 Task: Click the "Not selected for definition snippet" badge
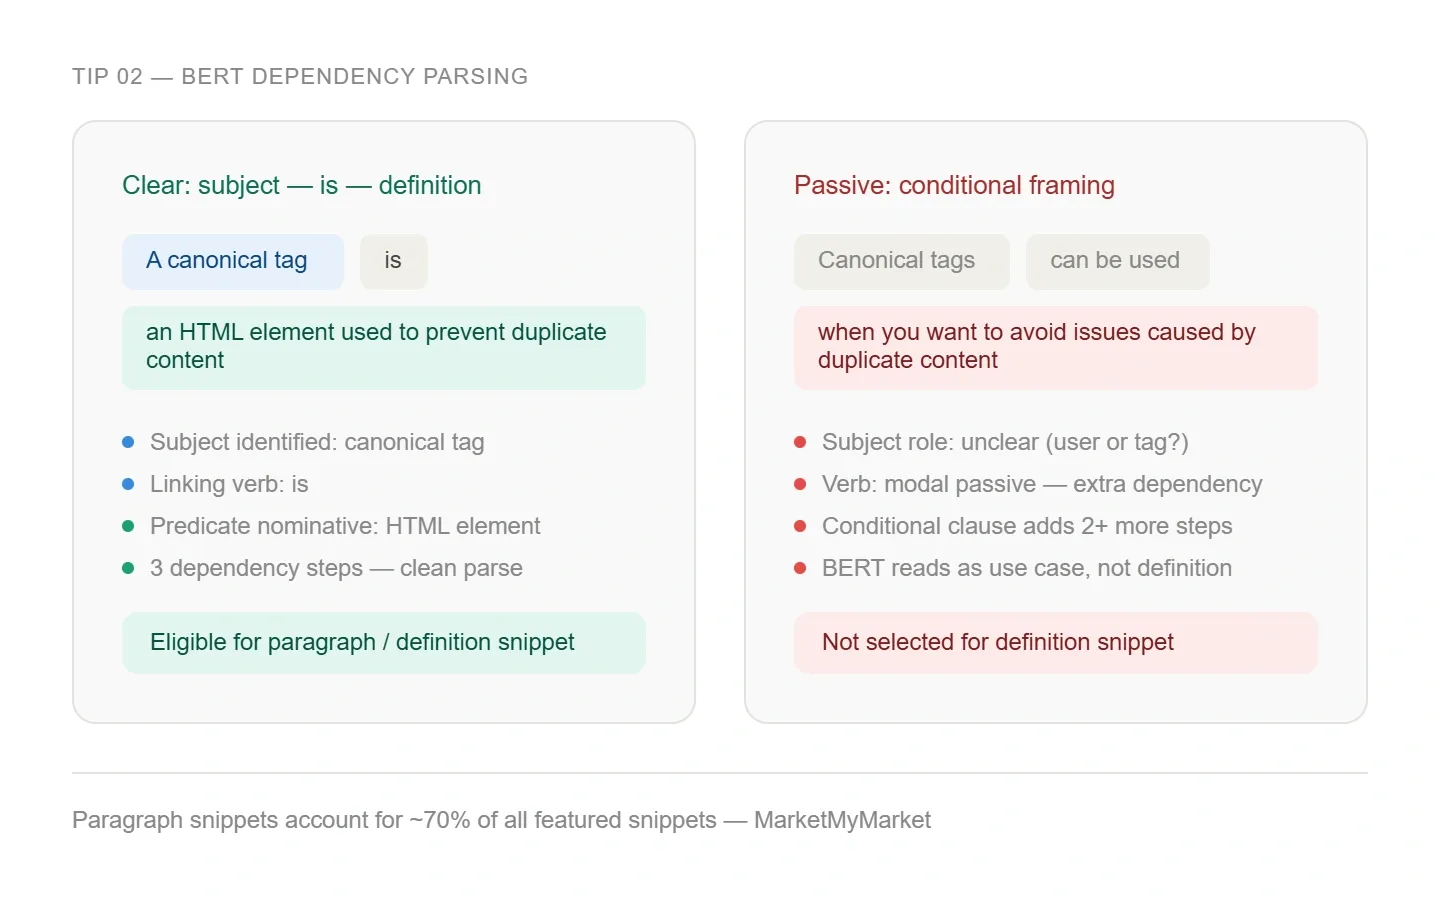point(1055,642)
